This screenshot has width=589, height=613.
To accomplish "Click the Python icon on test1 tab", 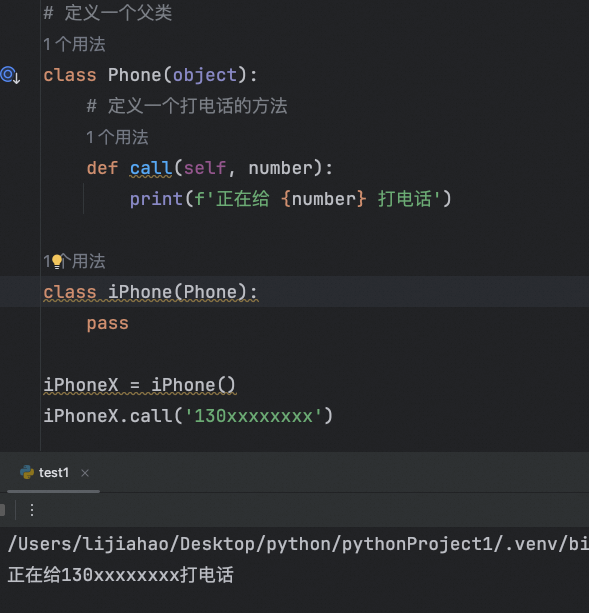I will [27, 472].
